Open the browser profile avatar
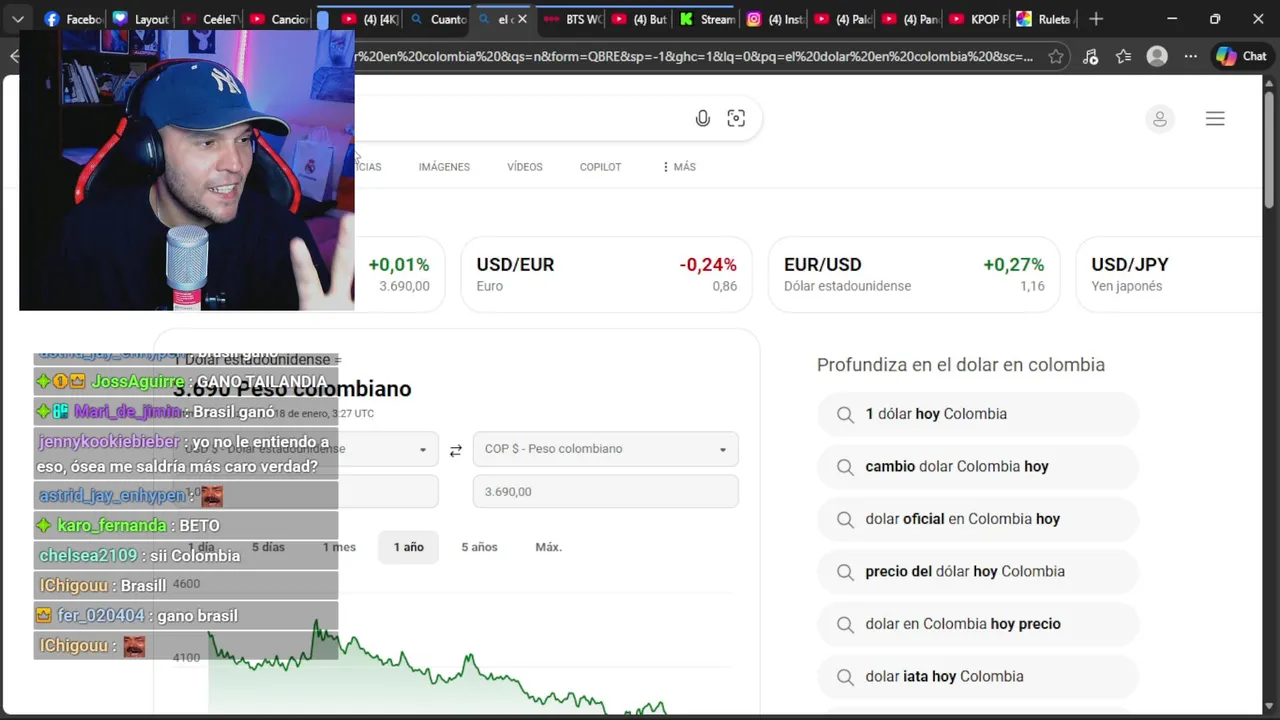 (1157, 57)
